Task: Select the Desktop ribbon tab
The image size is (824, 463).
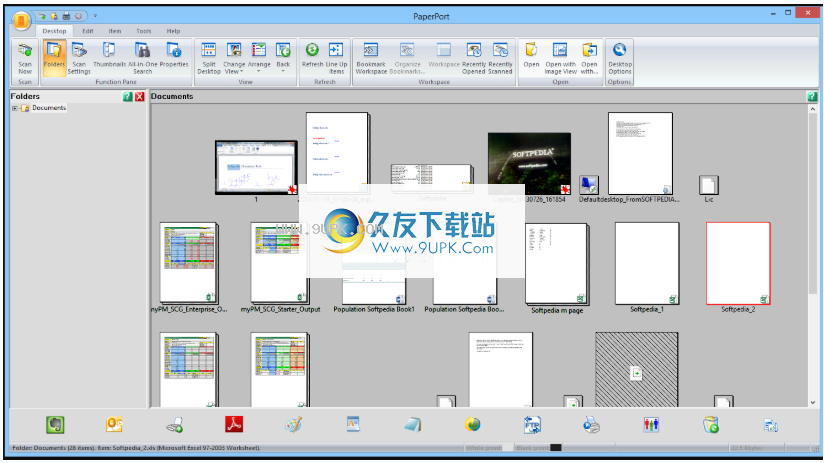Action: point(54,31)
